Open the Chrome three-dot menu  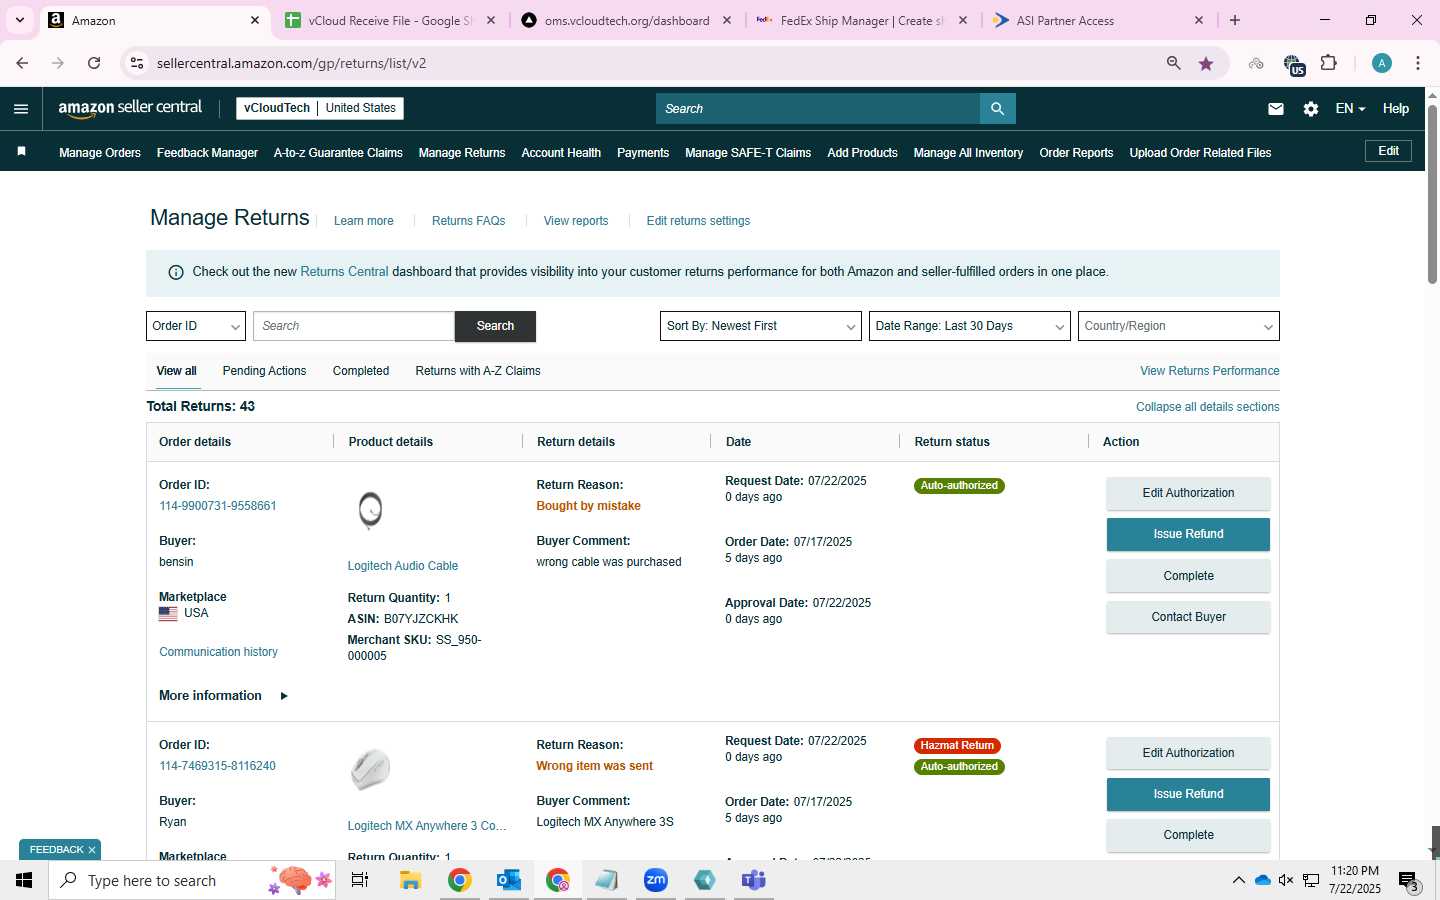click(x=1418, y=63)
